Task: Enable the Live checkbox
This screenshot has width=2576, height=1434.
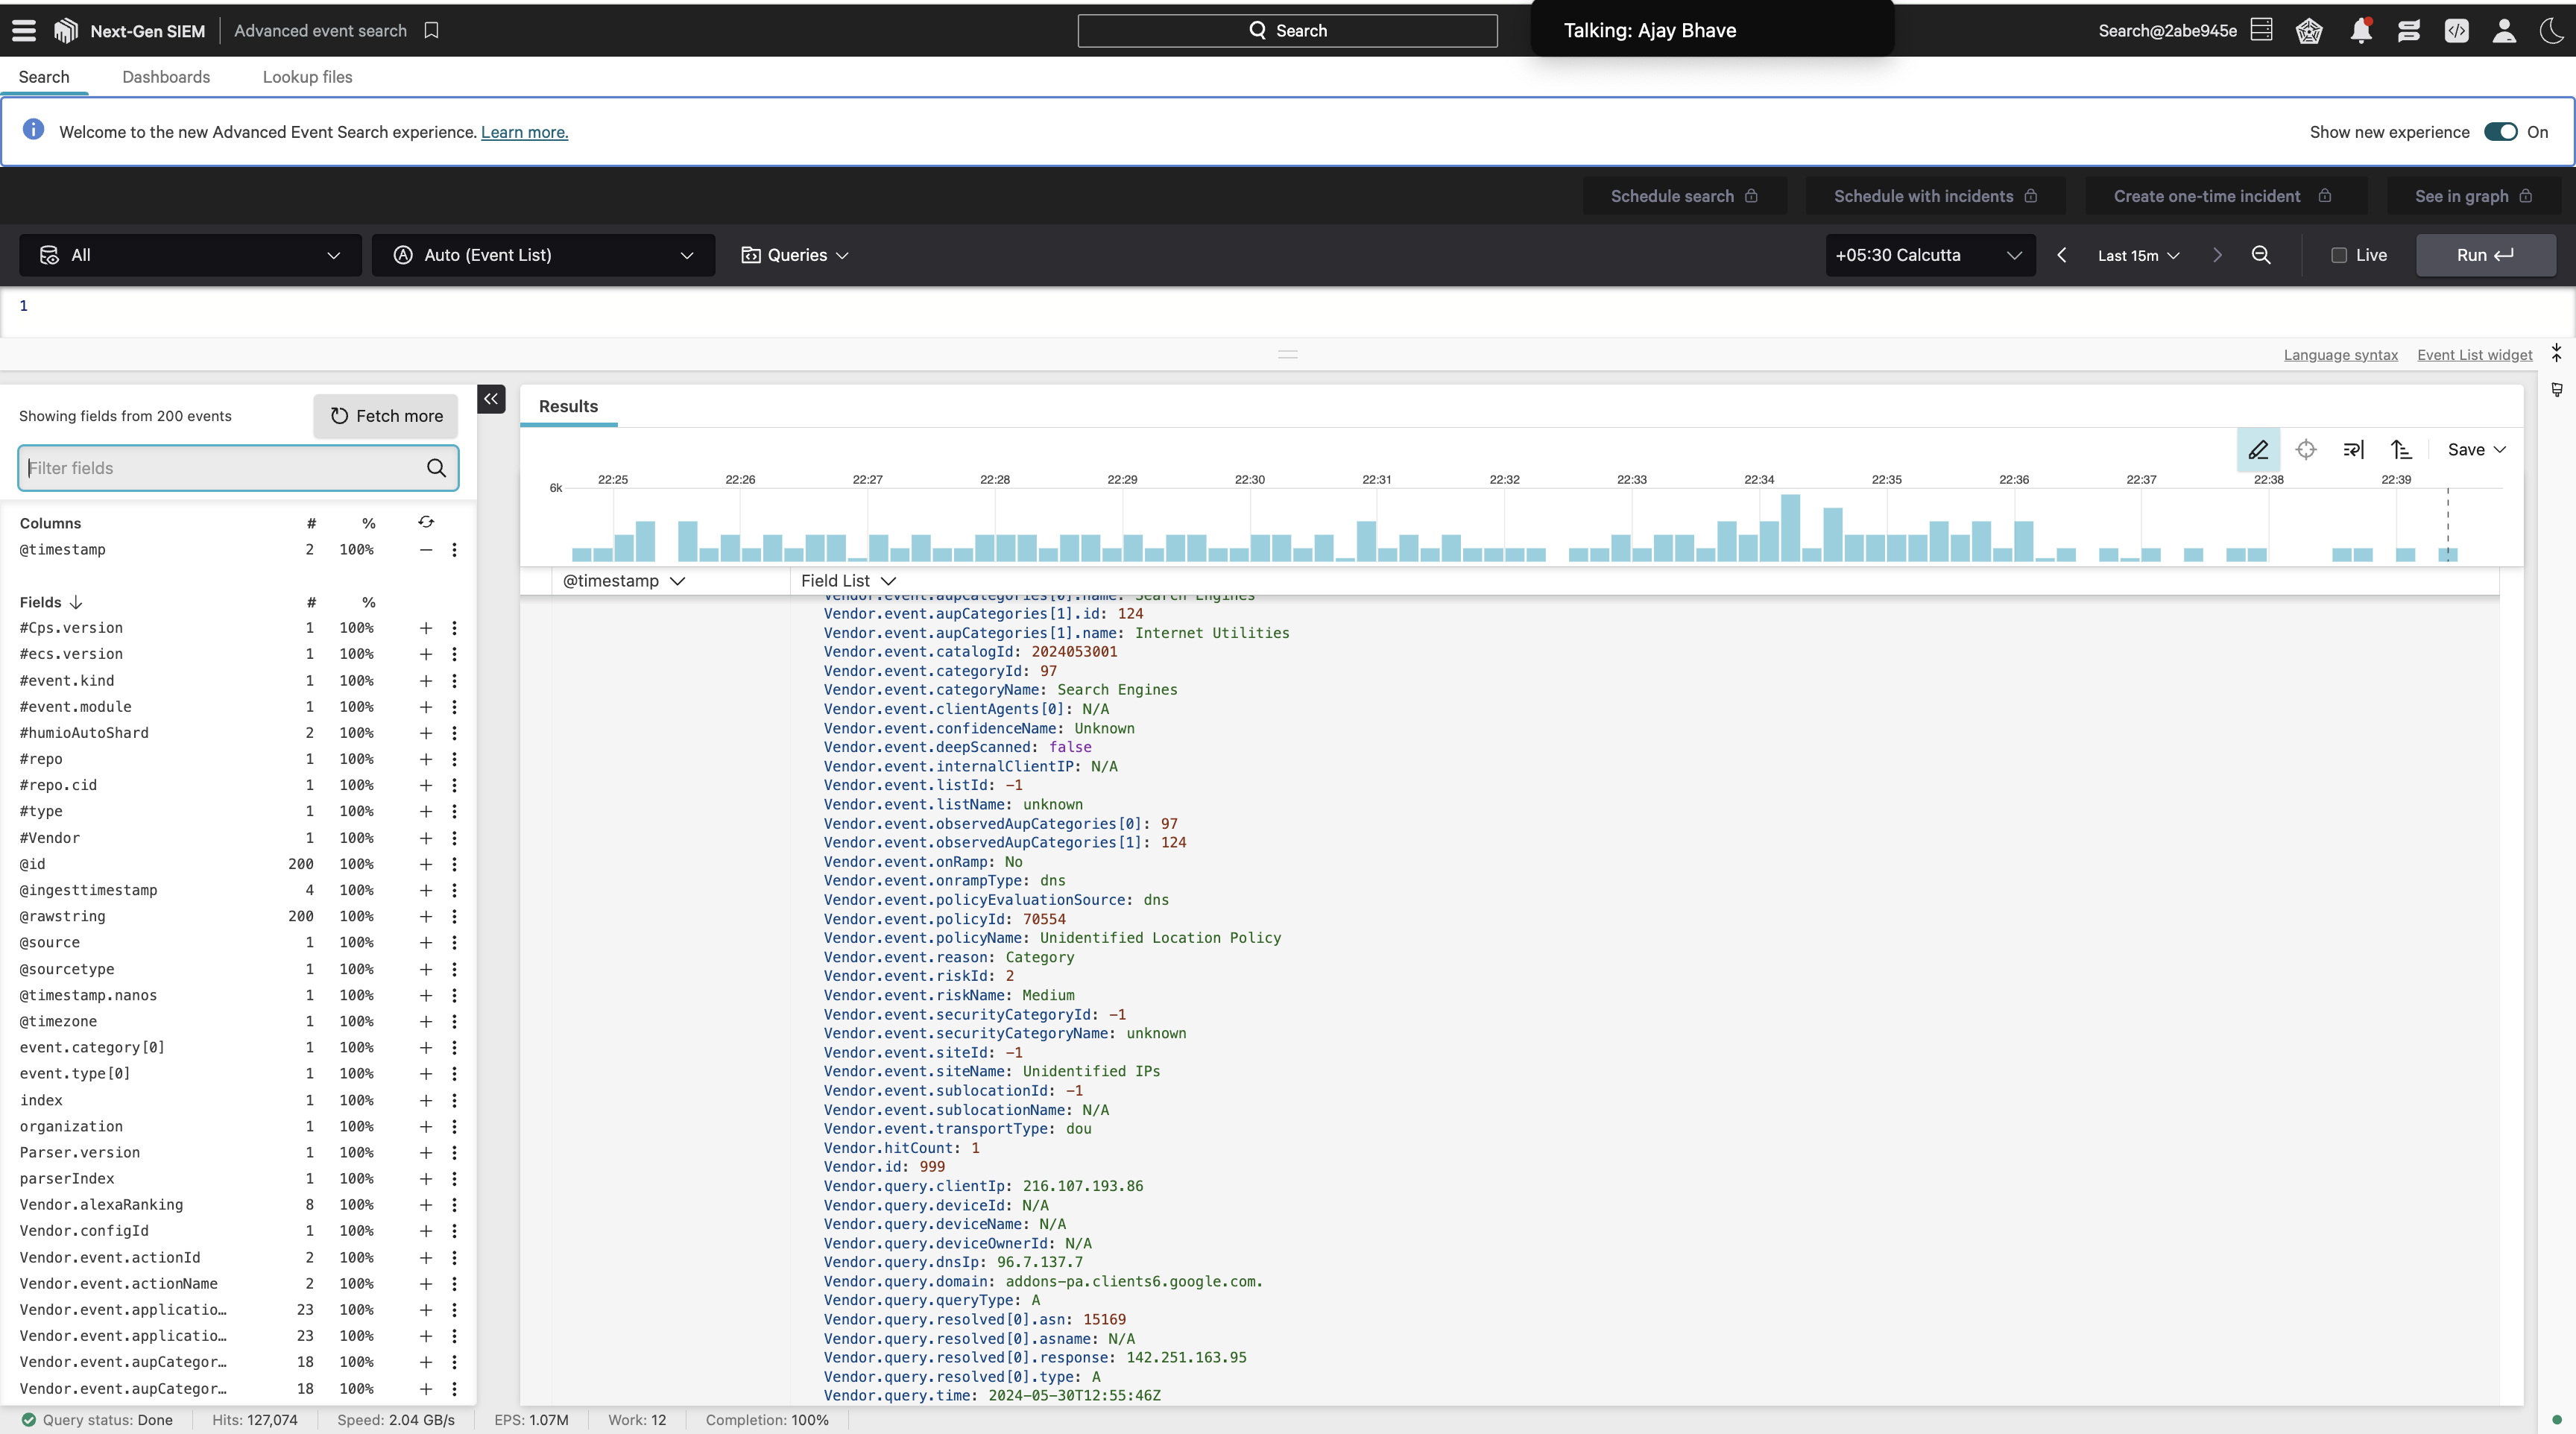Action: pyautogui.click(x=2339, y=256)
